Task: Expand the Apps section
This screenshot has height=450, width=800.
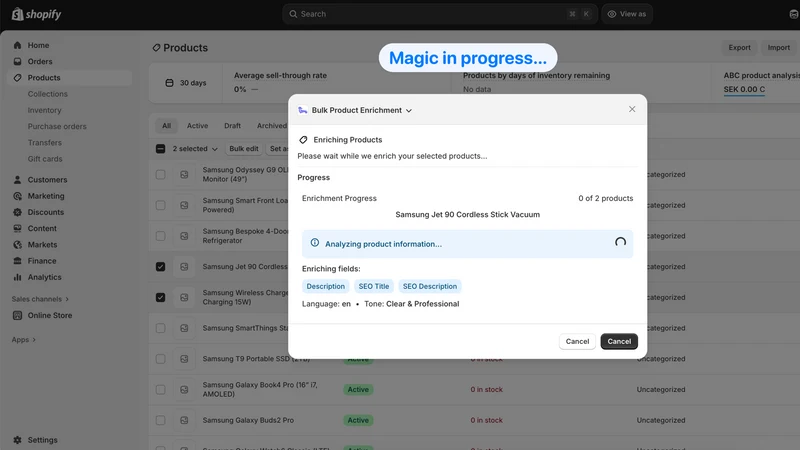Action: coord(23,340)
